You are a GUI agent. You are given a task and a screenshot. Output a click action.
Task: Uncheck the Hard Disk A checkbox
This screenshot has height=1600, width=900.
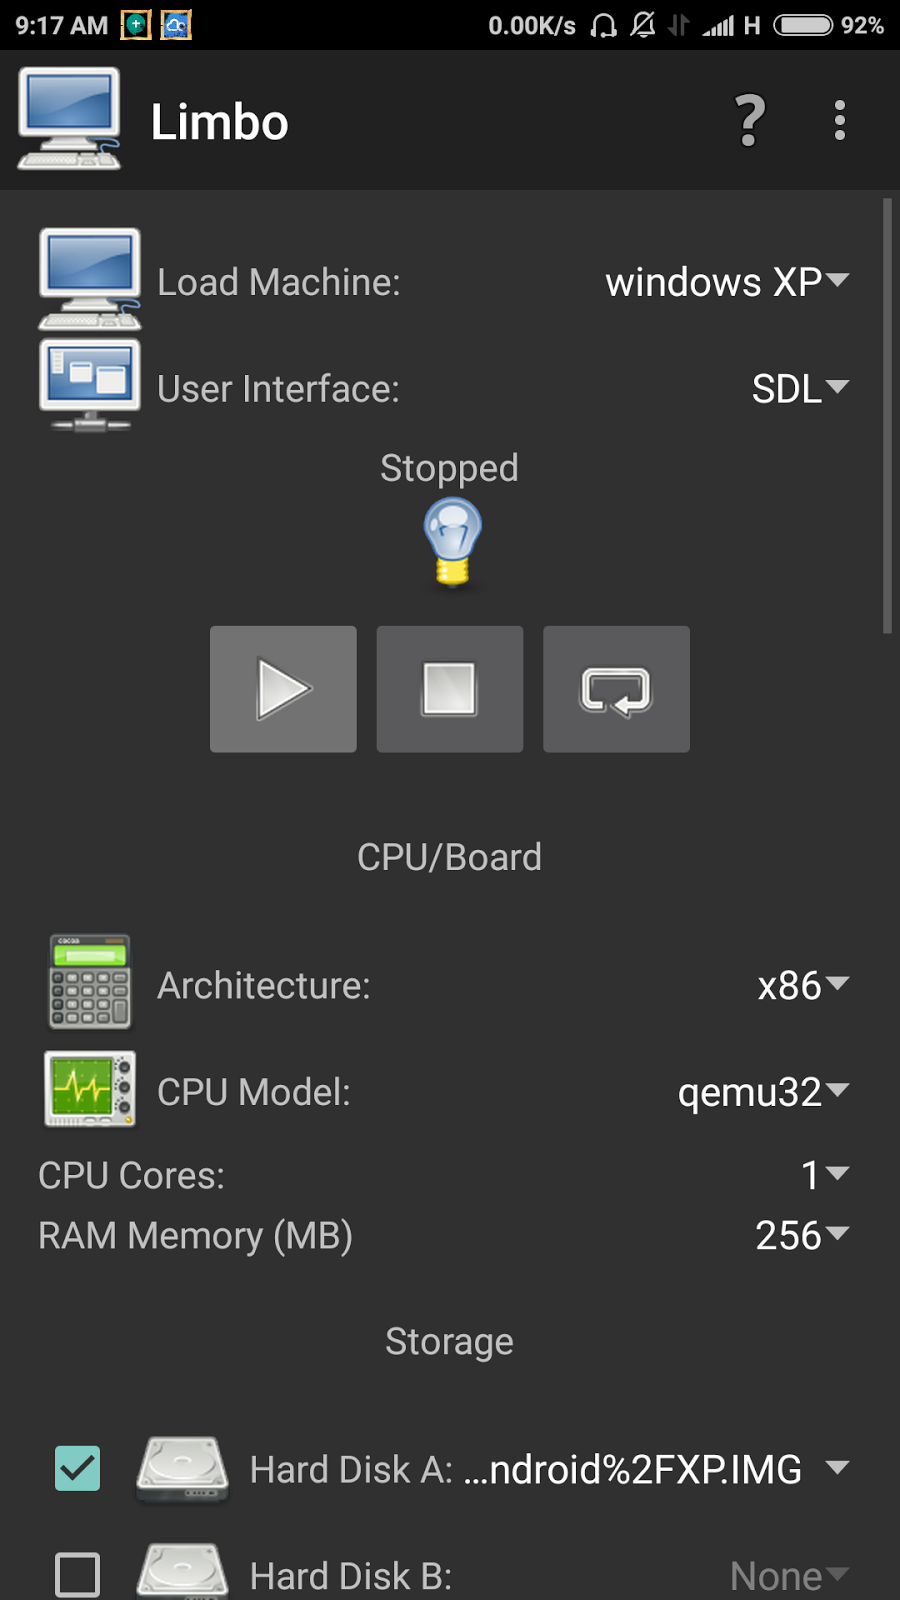[x=77, y=1470]
